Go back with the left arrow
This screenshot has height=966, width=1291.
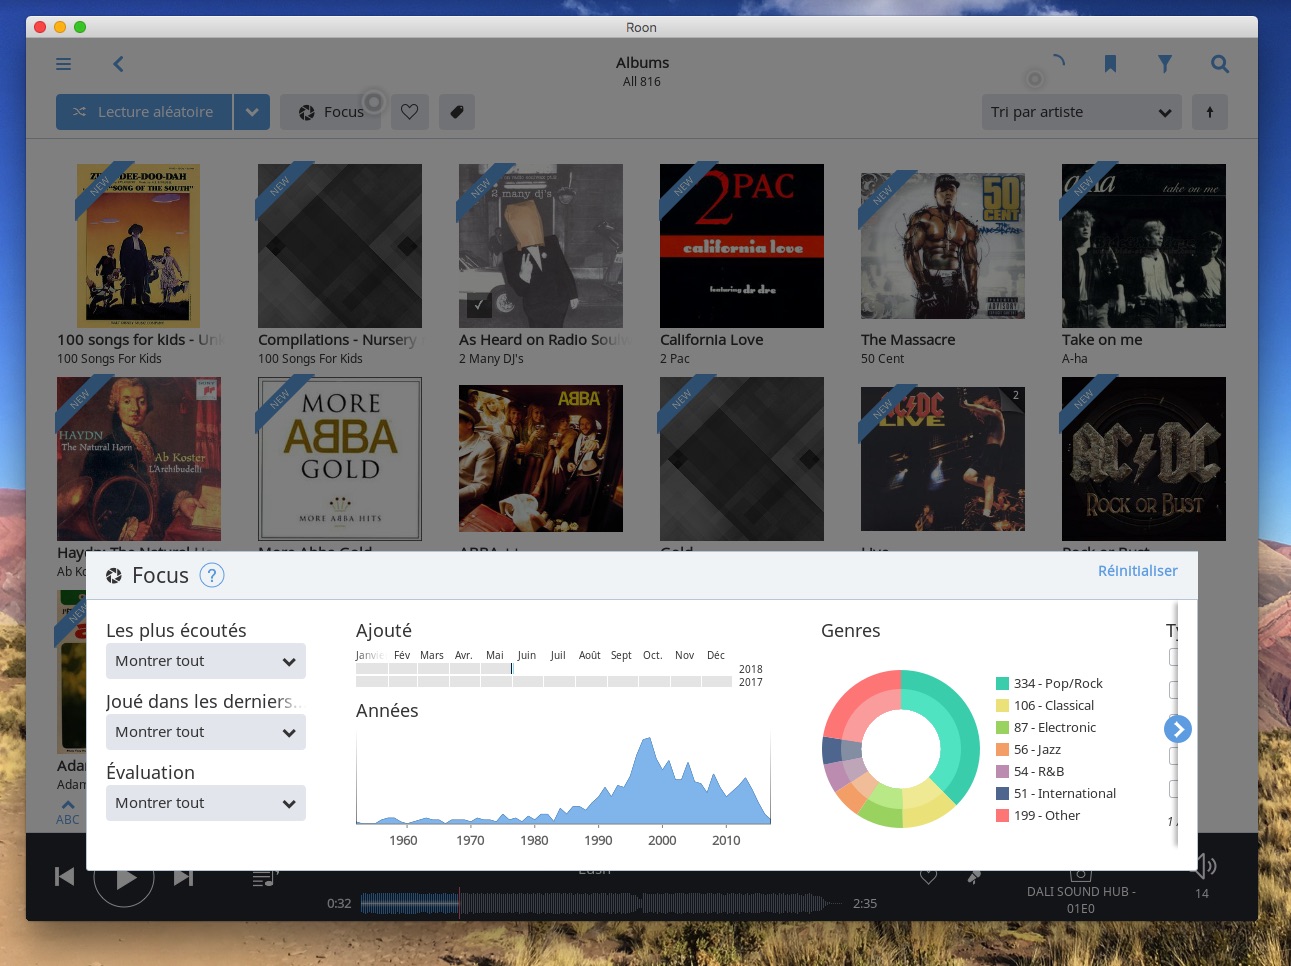pyautogui.click(x=118, y=64)
